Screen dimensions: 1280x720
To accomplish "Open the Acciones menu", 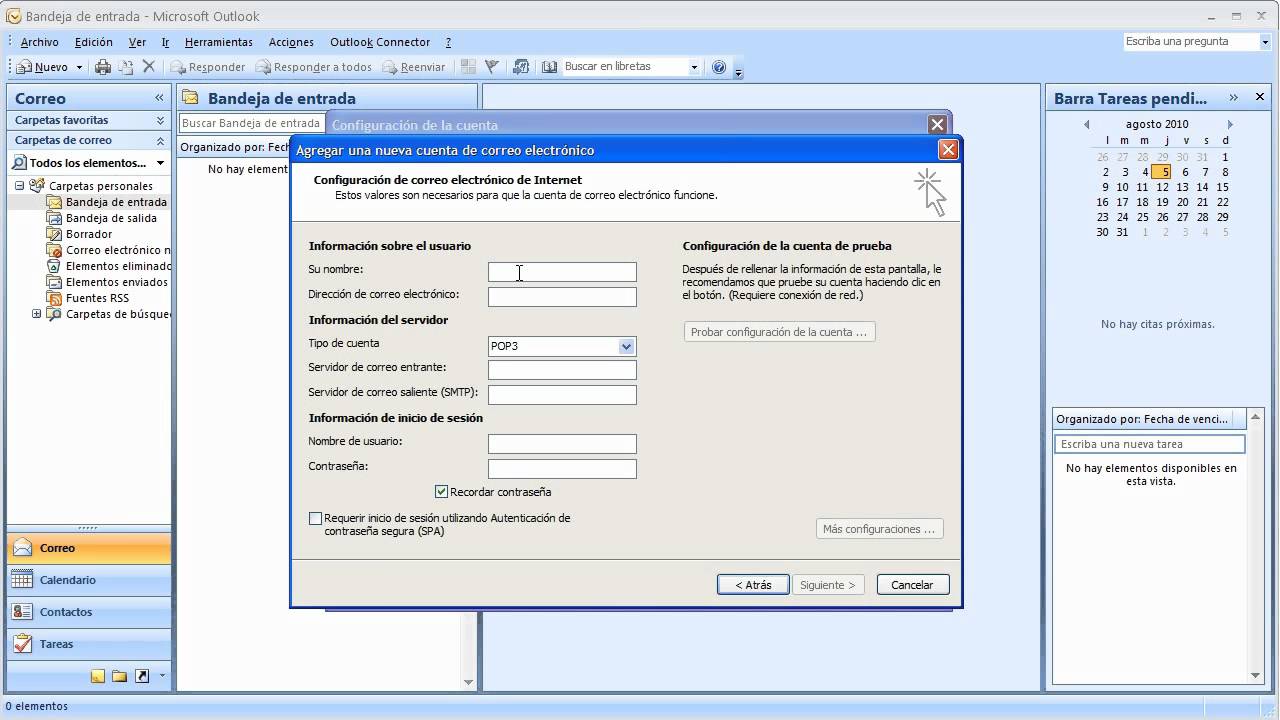I will coord(291,42).
